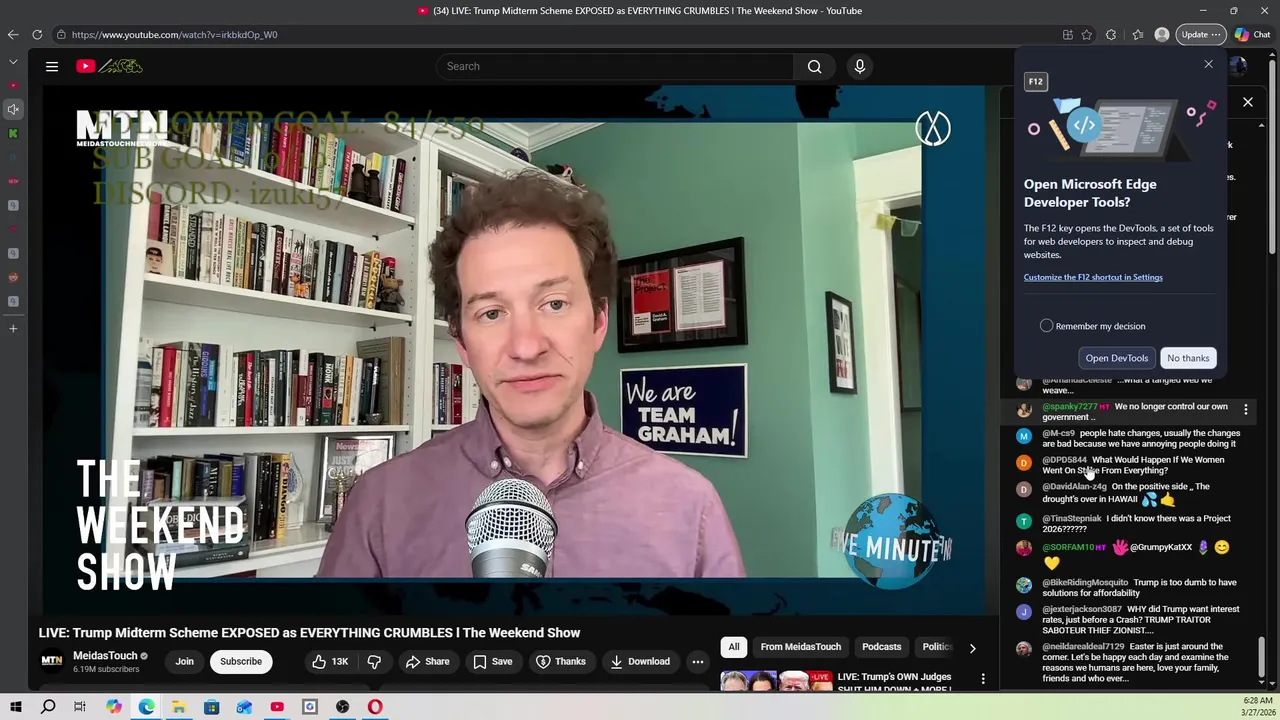The image size is (1280, 720).
Task: Open Opera browser from the taskbar
Action: point(375,707)
